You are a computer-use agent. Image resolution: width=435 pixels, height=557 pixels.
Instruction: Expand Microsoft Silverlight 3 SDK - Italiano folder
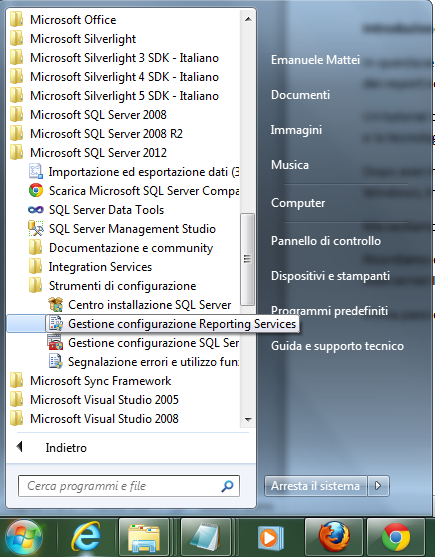point(124,58)
